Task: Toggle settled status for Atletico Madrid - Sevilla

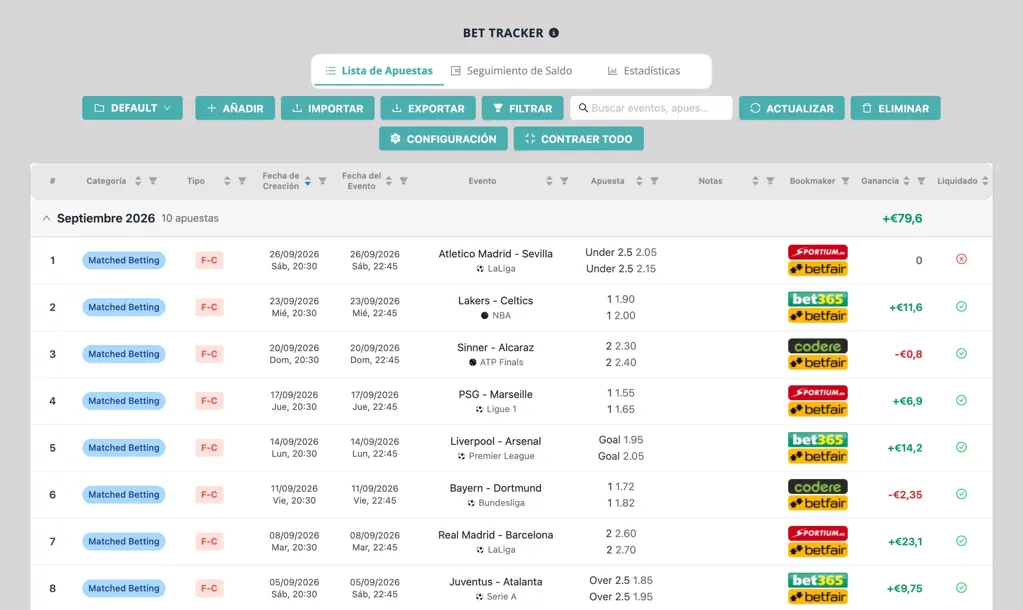Action: [x=961, y=259]
